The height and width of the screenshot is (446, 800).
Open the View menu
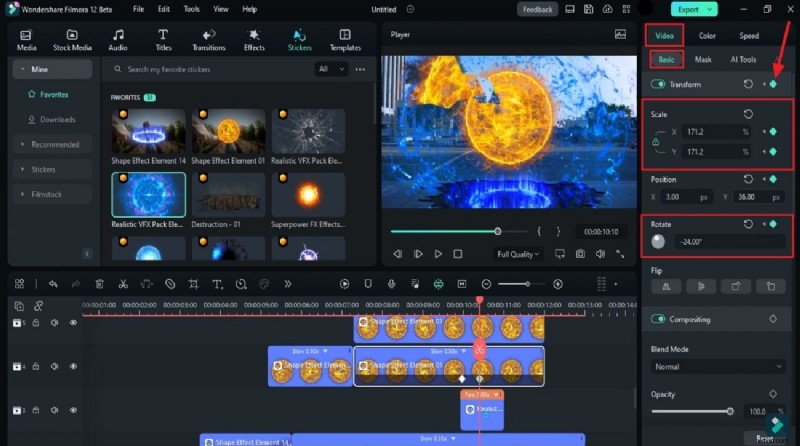pos(221,9)
